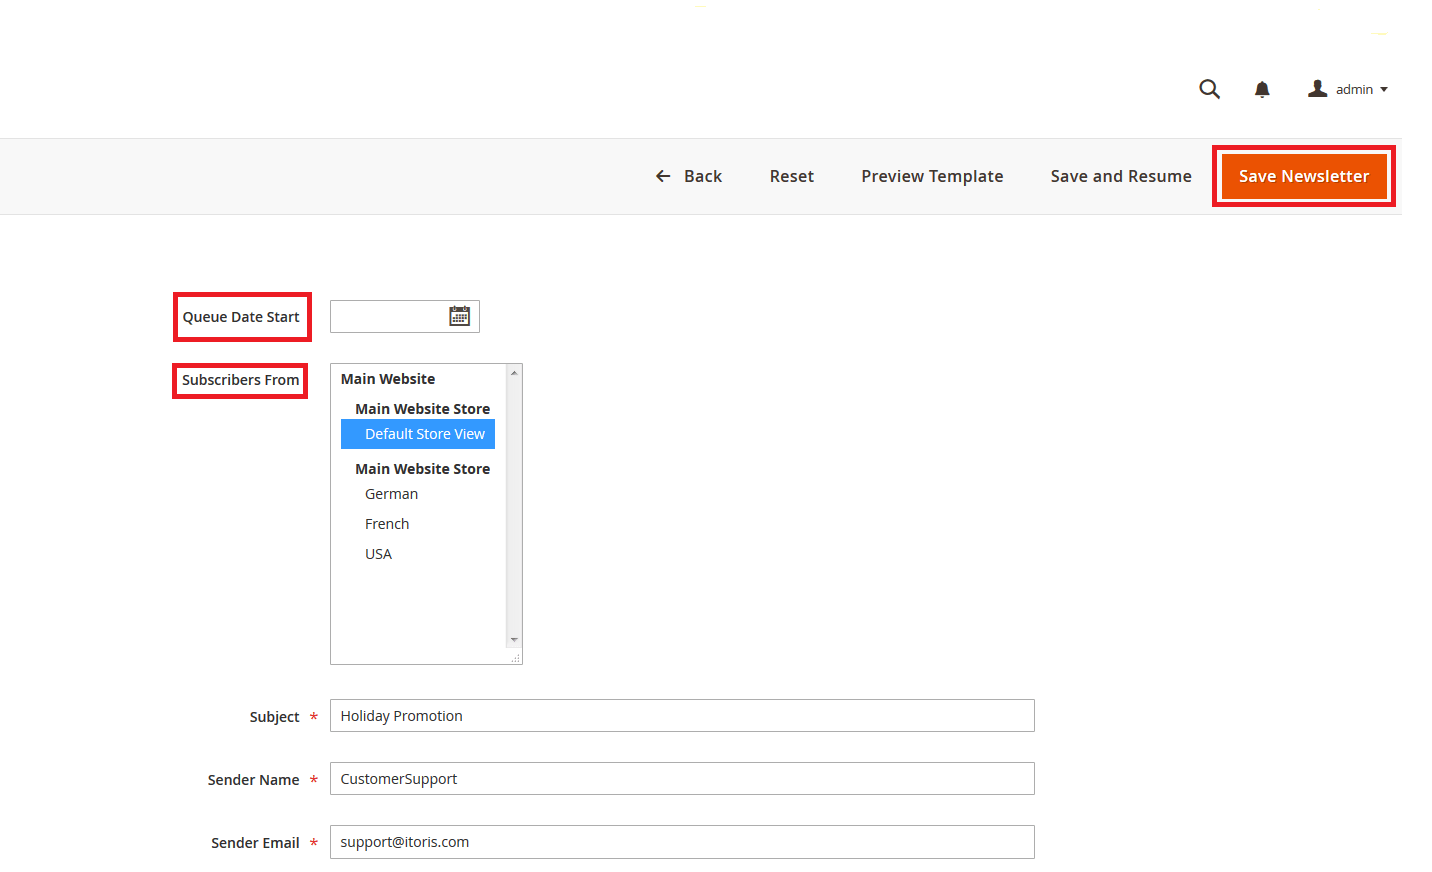
Task: Open the admin search magnifier icon
Action: 1209,89
